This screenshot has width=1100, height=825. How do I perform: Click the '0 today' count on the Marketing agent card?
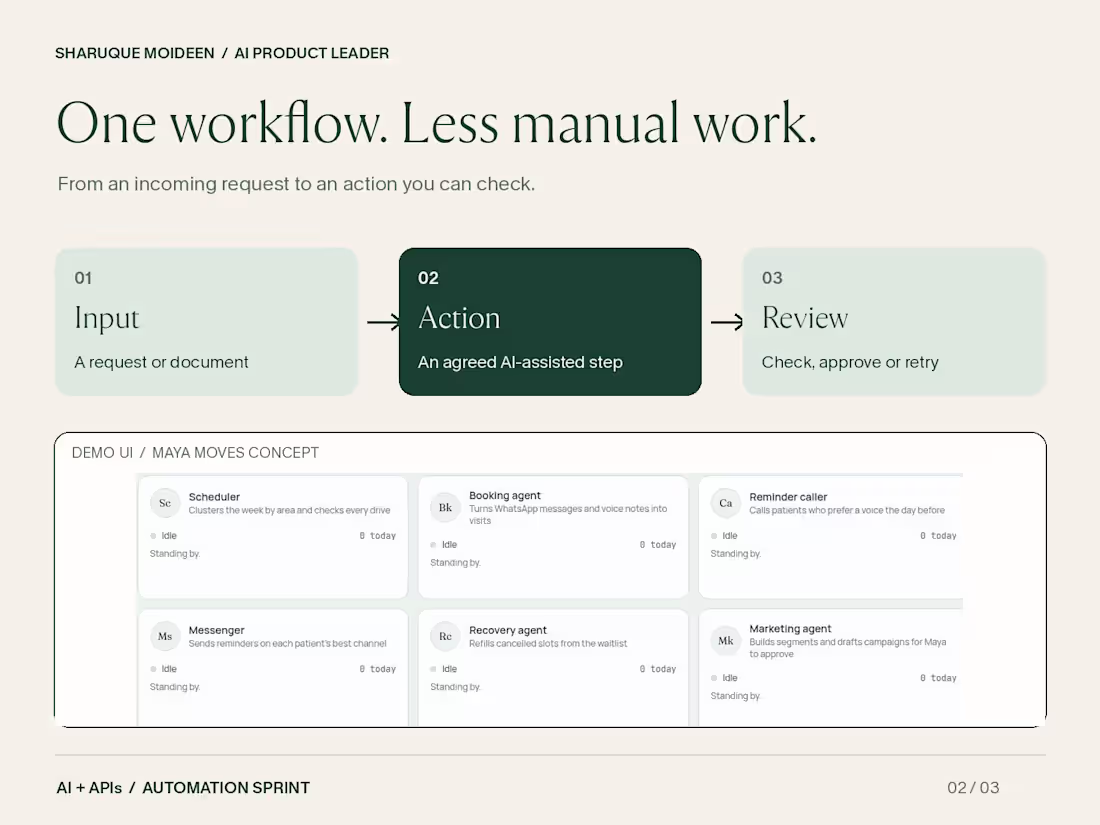point(938,678)
